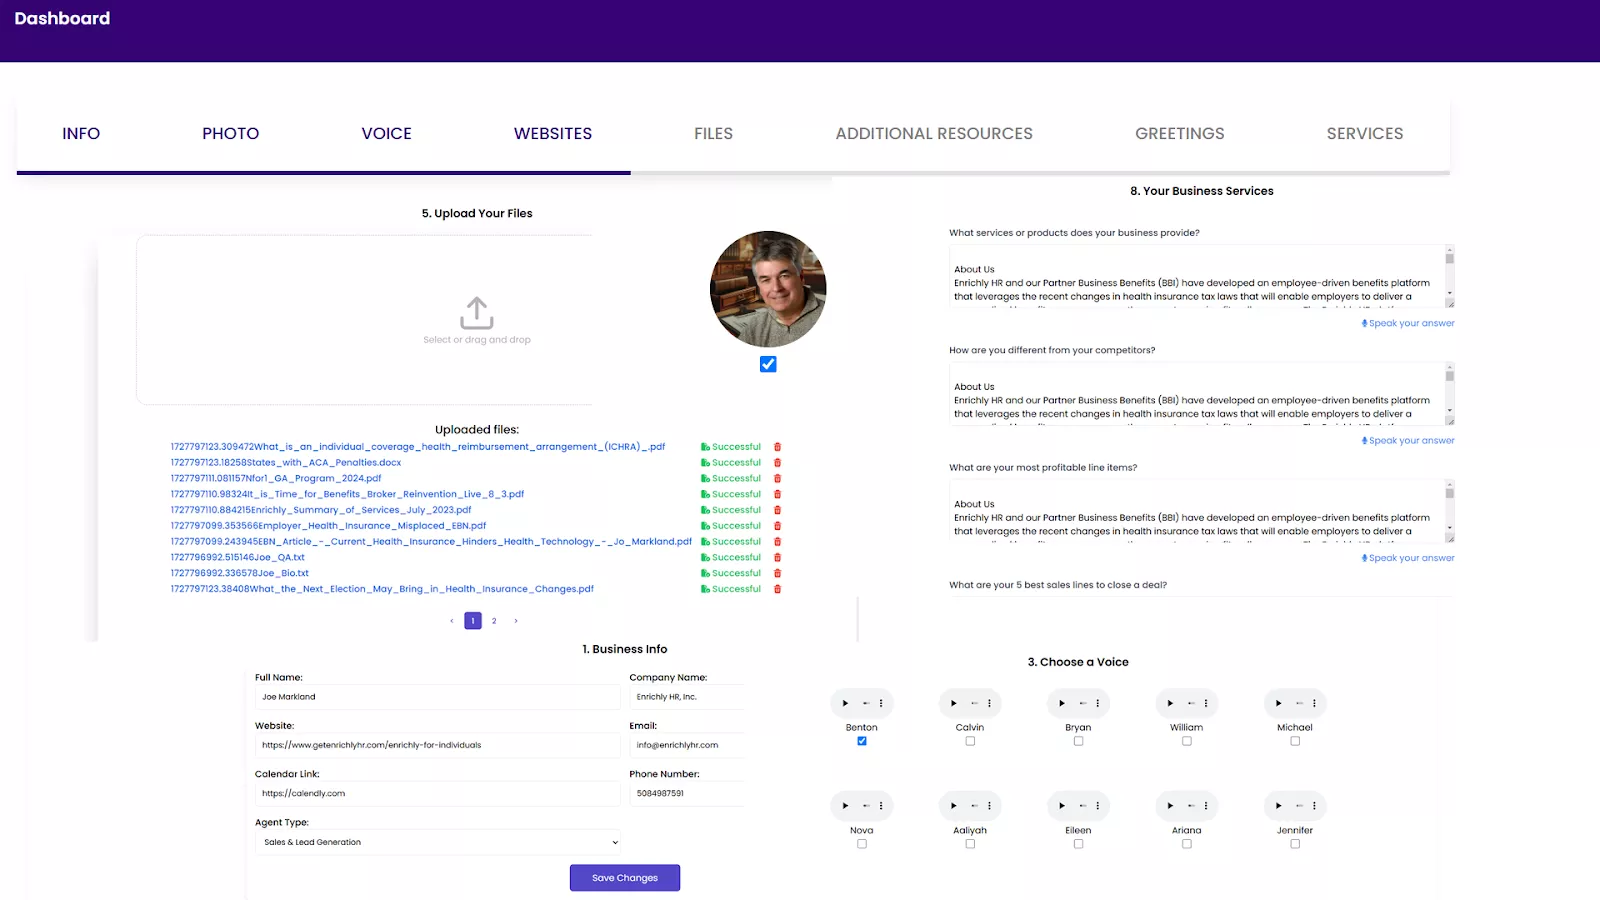Switch to the GREETINGS tab
This screenshot has height=900, width=1600.
click(x=1179, y=134)
